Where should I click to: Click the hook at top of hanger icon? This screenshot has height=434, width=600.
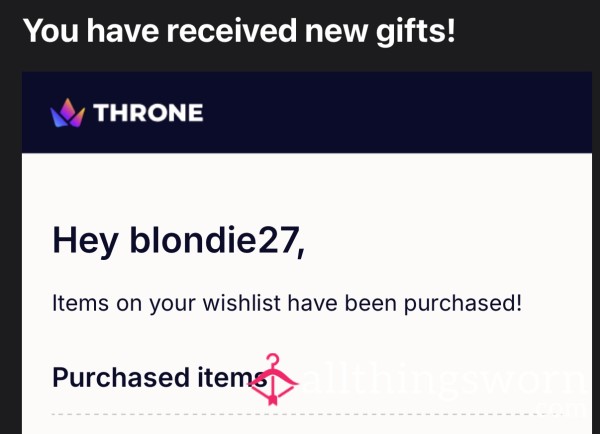tap(273, 361)
